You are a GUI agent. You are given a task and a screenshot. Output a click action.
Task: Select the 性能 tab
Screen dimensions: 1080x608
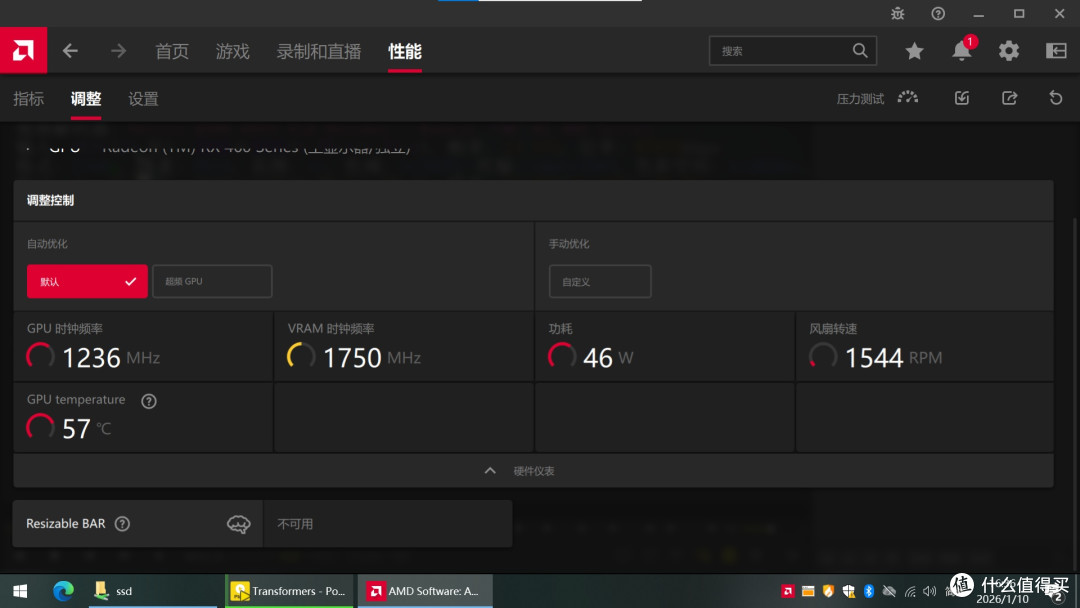404,51
